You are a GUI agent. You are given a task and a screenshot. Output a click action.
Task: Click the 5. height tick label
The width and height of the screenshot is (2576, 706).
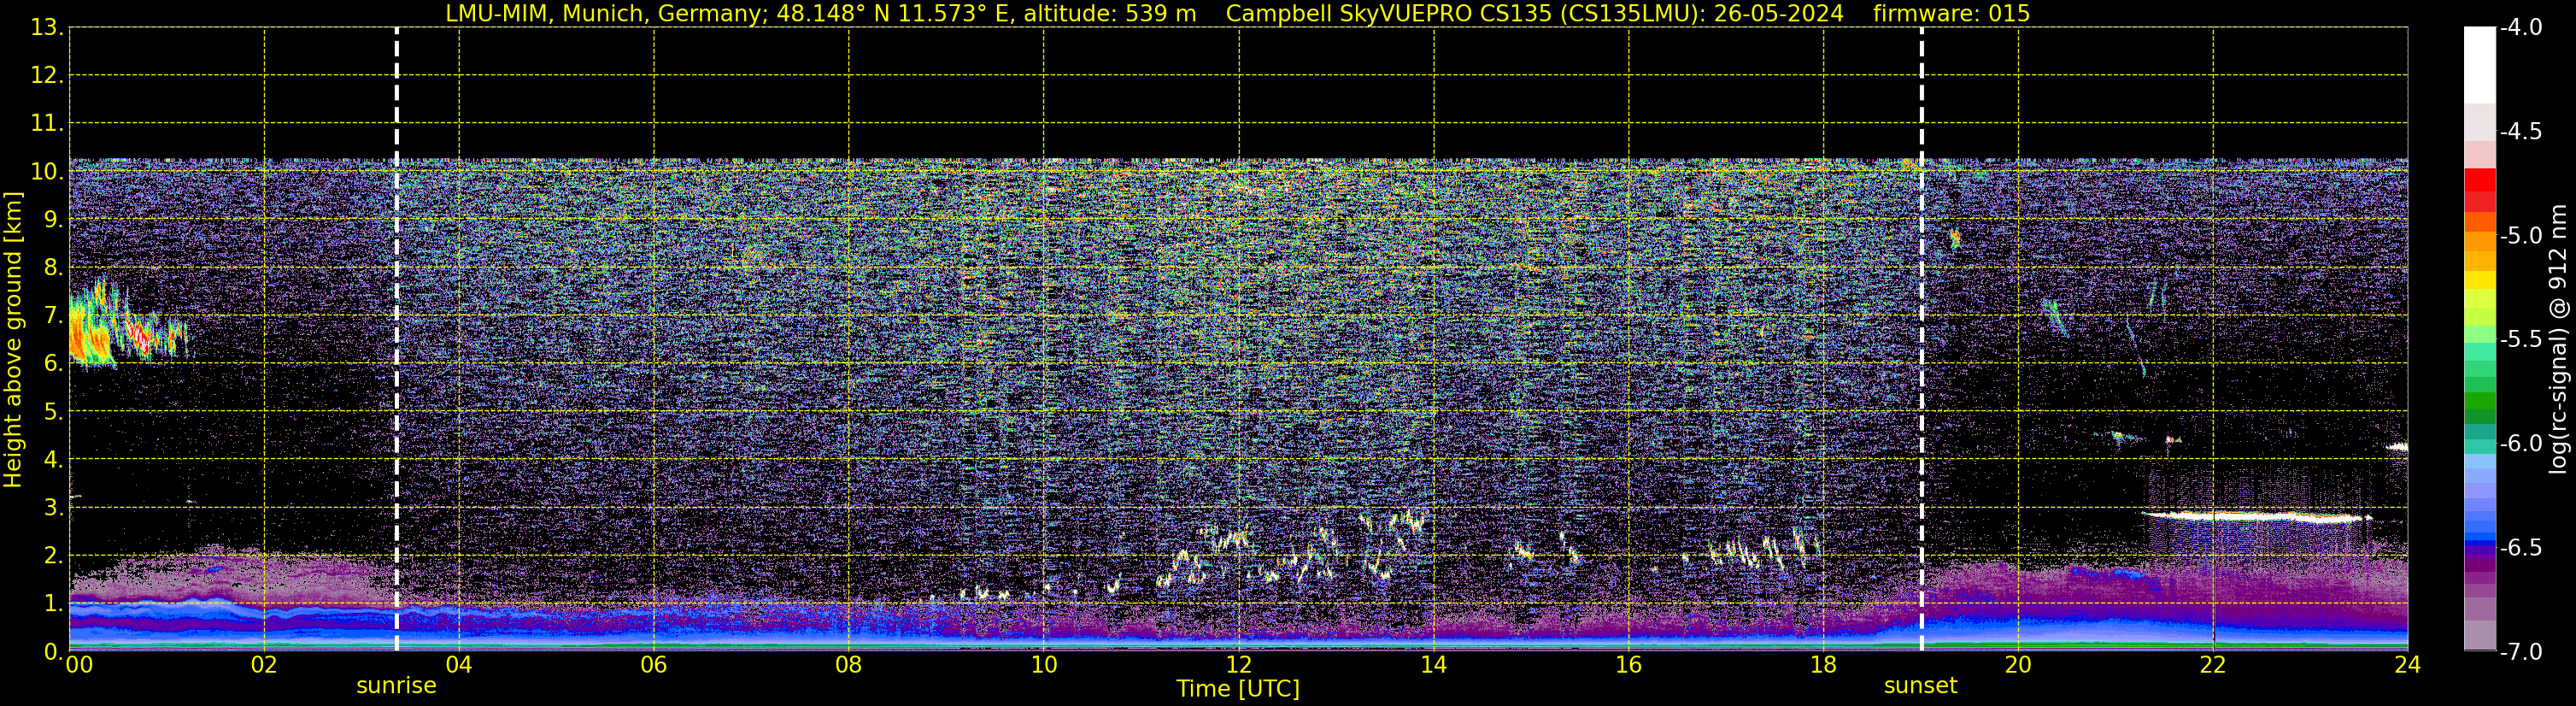coord(53,412)
